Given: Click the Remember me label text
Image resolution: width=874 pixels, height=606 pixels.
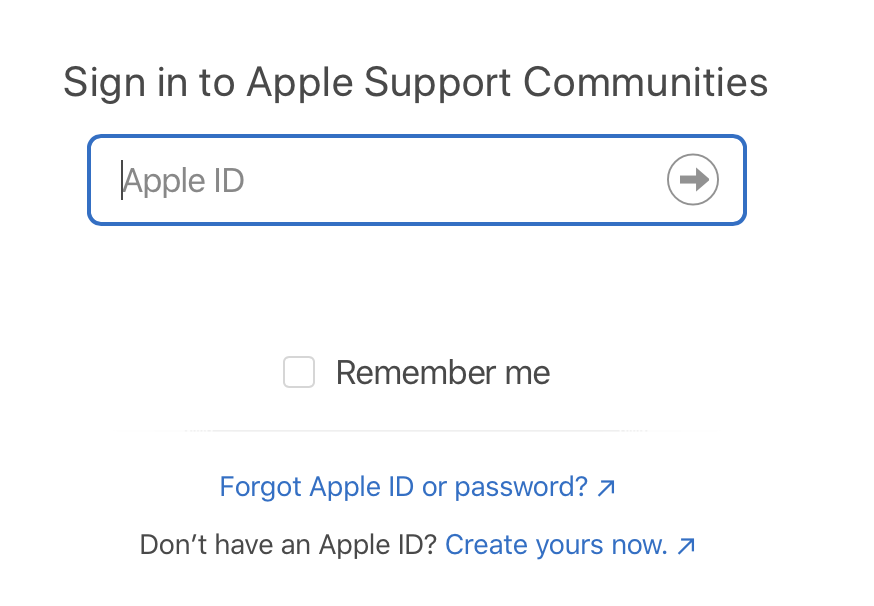Looking at the screenshot, I should (x=442, y=373).
